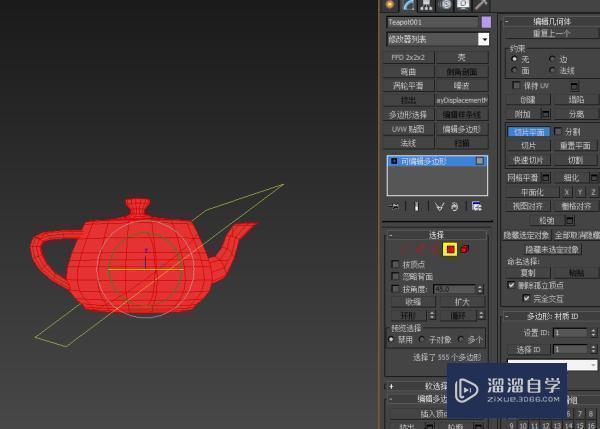This screenshot has width=600, height=429.
Task: Click the 设置 ID value field
Action: click(x=571, y=333)
